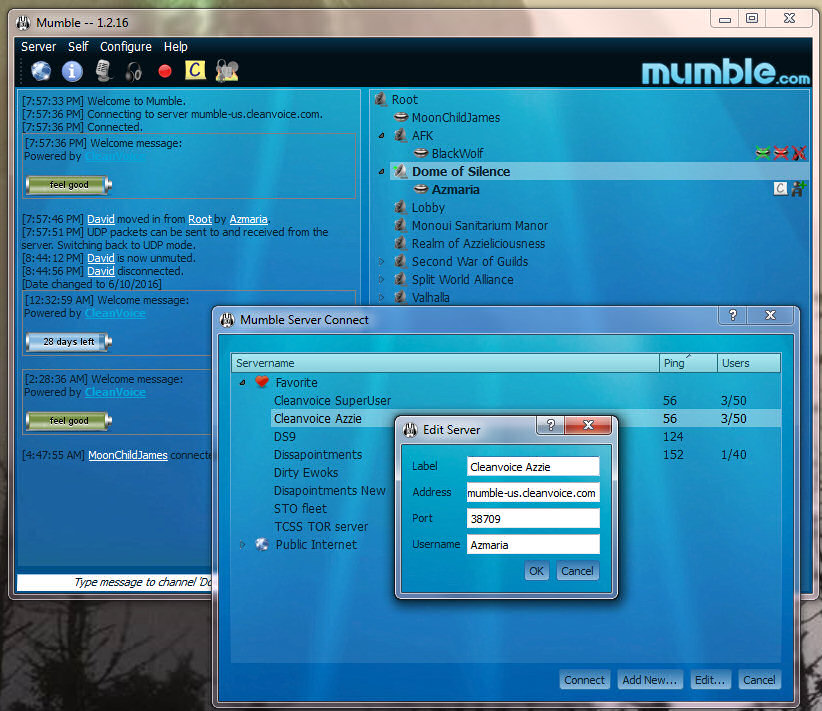Image resolution: width=822 pixels, height=711 pixels.
Task: Open server information via the blue info icon
Action: coord(72,71)
